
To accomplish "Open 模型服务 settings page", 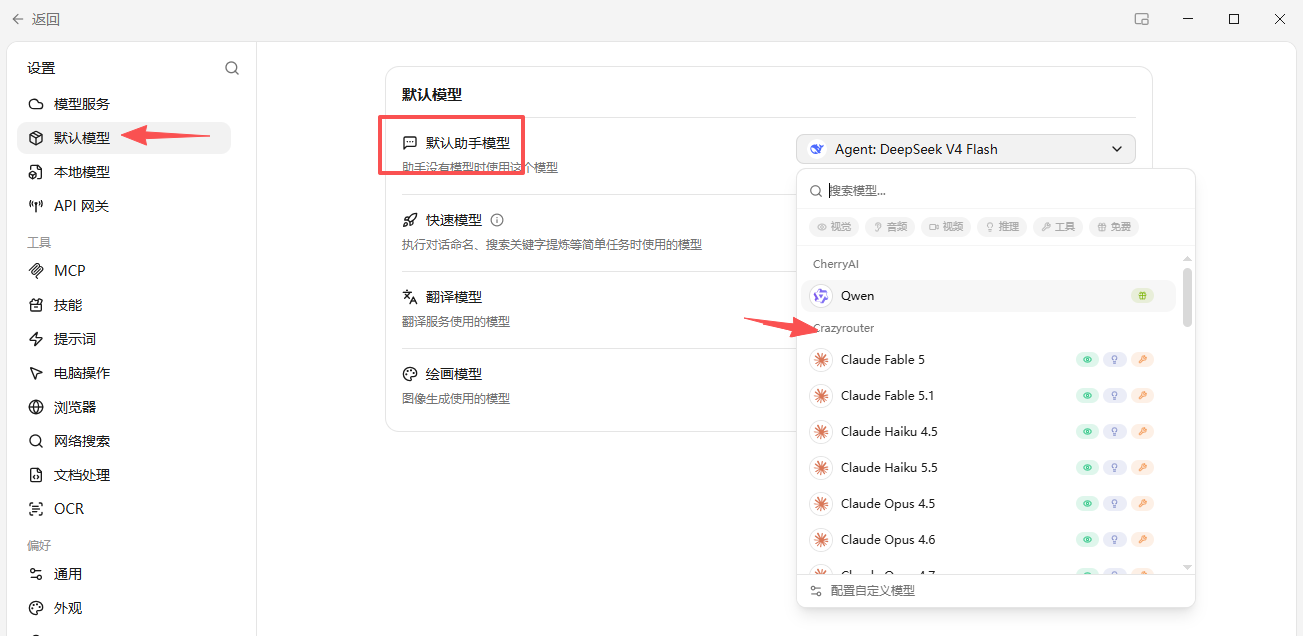I will pos(124,104).
